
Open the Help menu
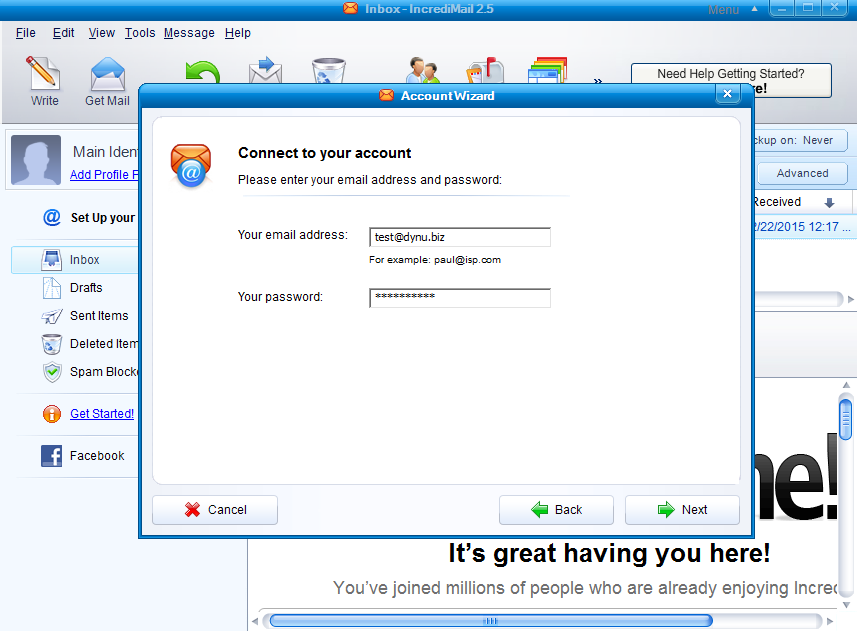[238, 33]
